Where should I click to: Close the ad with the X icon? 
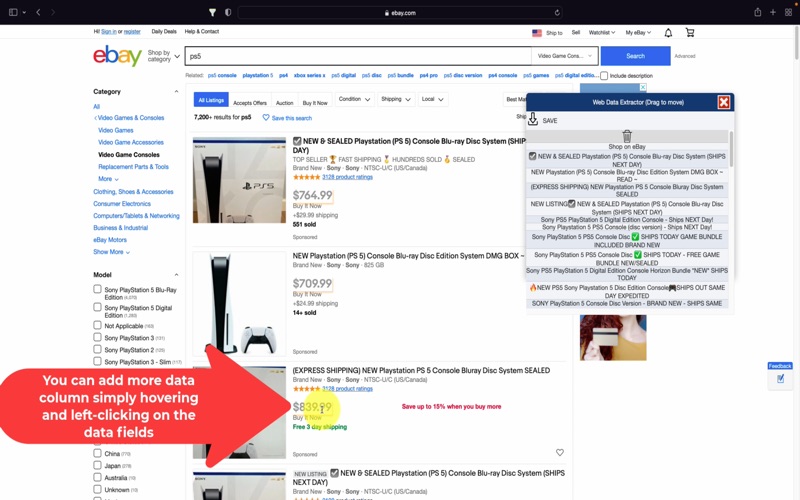(643, 87)
